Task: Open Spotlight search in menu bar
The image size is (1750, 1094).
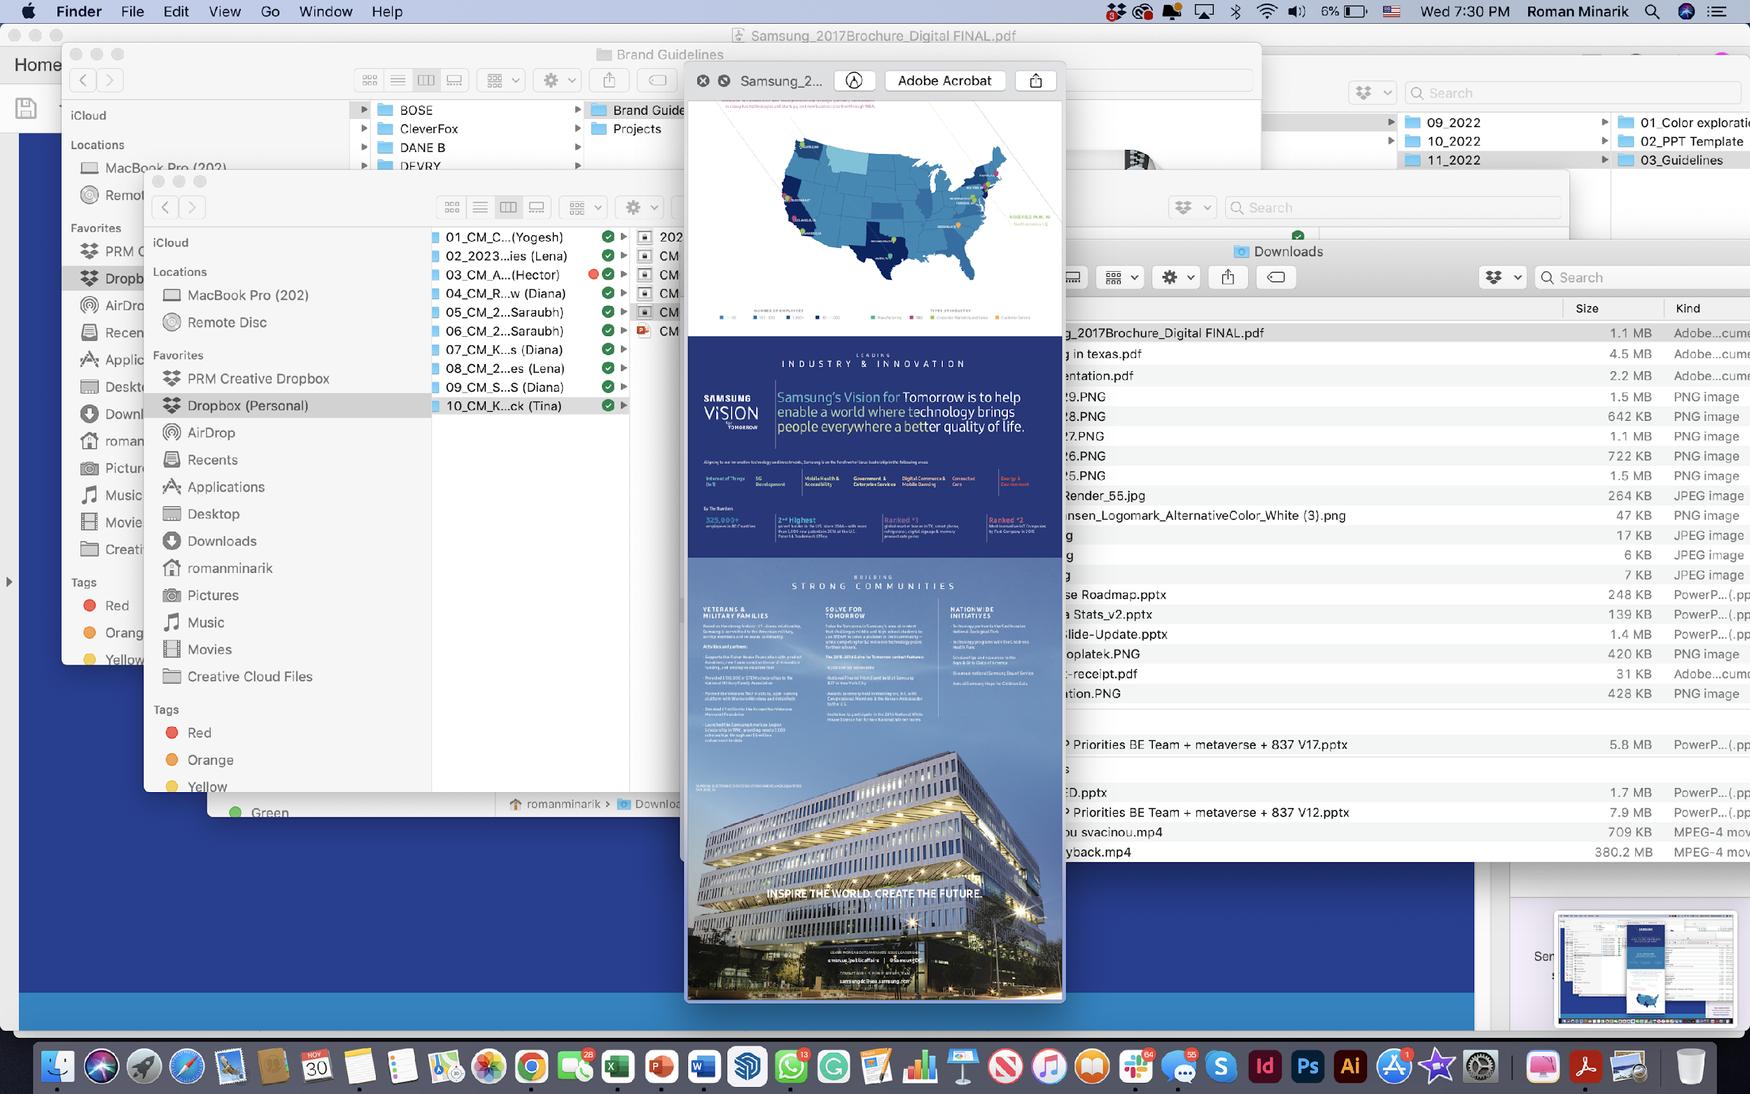Action: (1652, 12)
